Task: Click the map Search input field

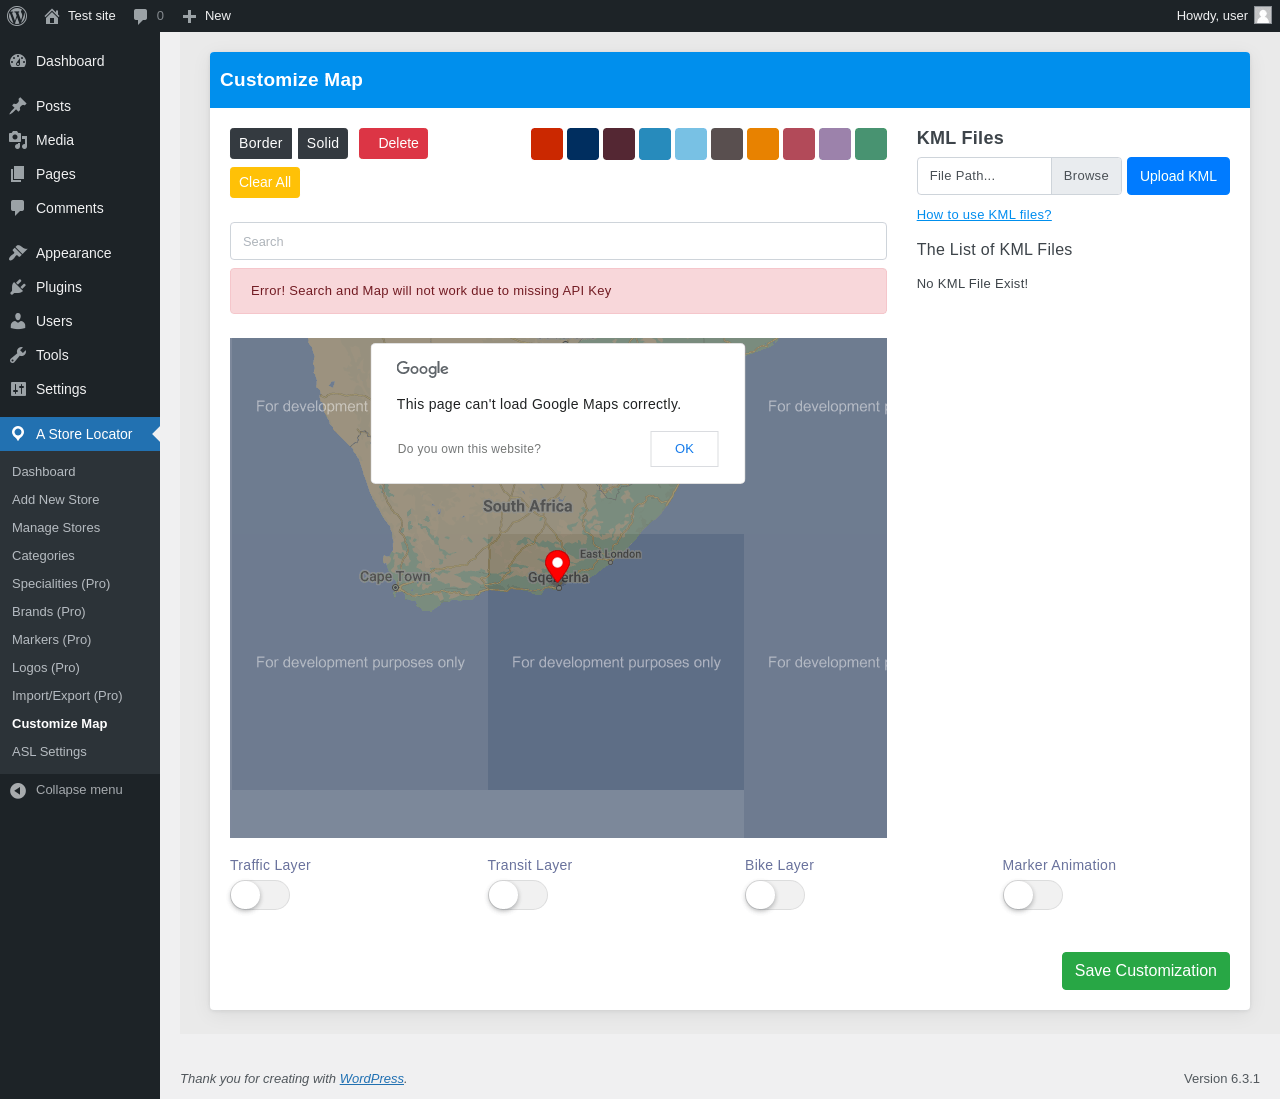Action: [x=558, y=241]
